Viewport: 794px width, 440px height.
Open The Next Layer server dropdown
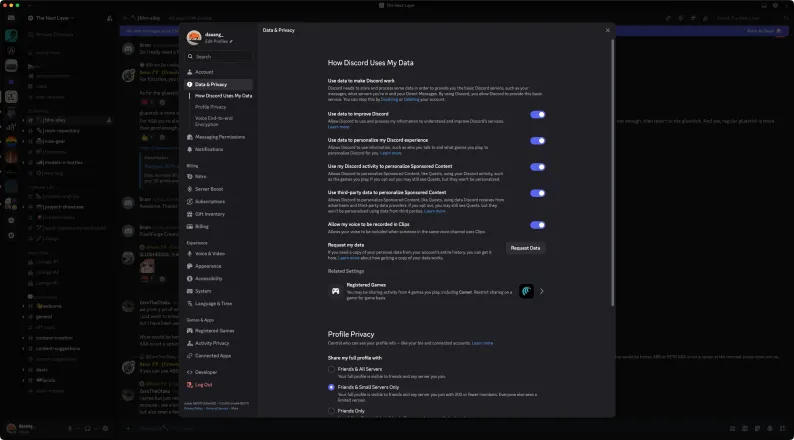click(x=55, y=18)
